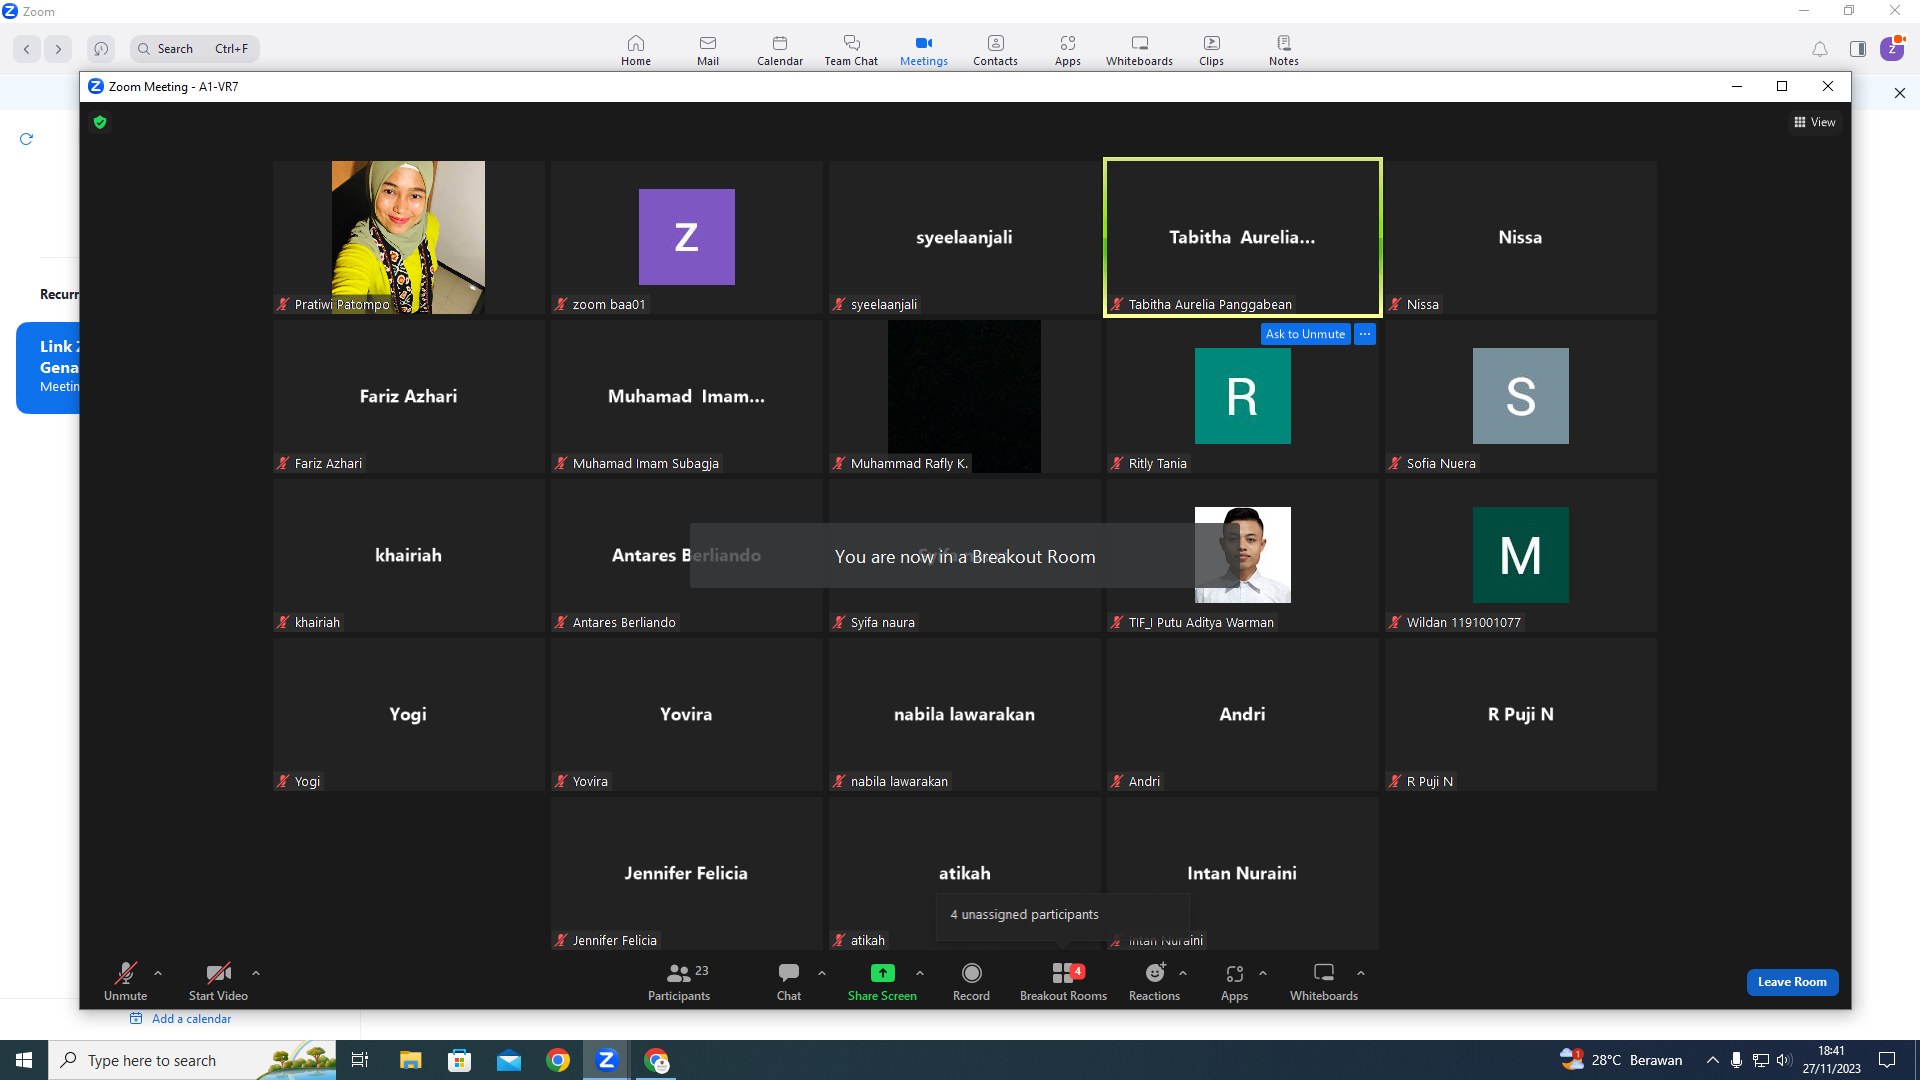Open the Team Chat tab
1920x1080 pixels.
(x=851, y=50)
